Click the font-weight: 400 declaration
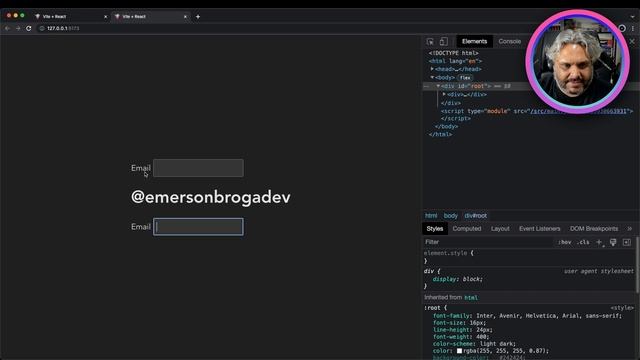 click(462, 337)
